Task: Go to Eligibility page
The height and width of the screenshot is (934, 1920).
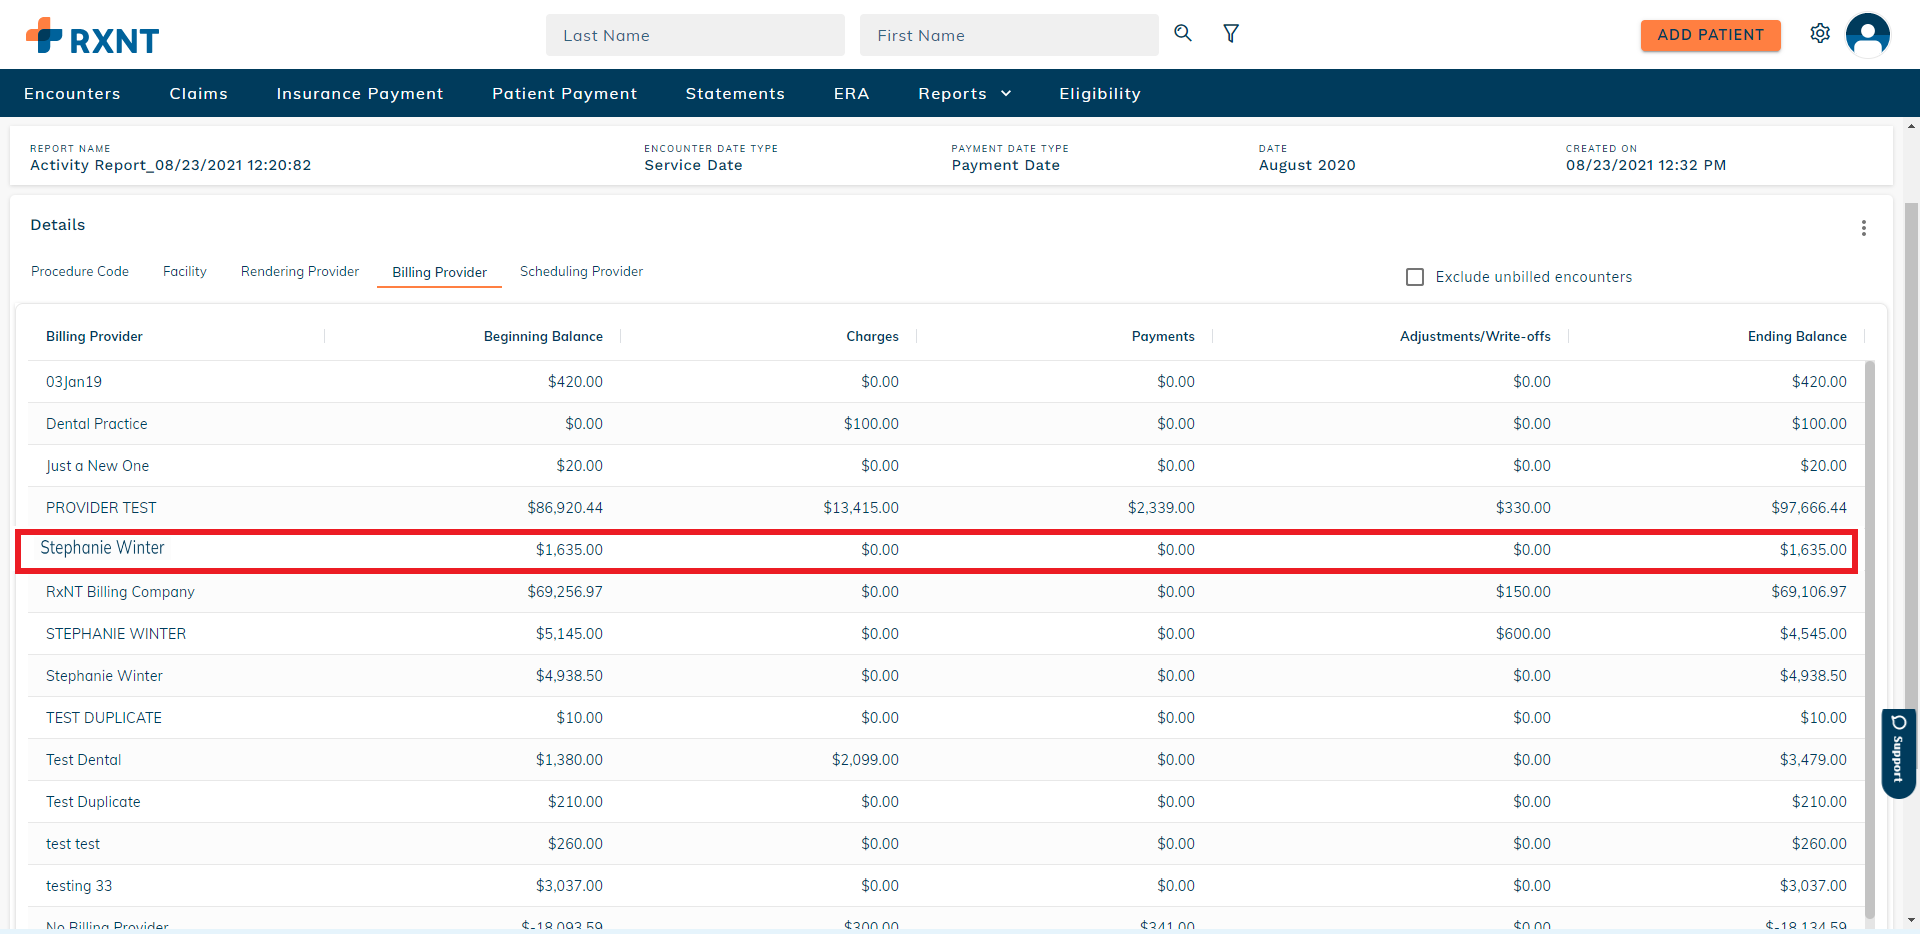Action: click(1100, 93)
